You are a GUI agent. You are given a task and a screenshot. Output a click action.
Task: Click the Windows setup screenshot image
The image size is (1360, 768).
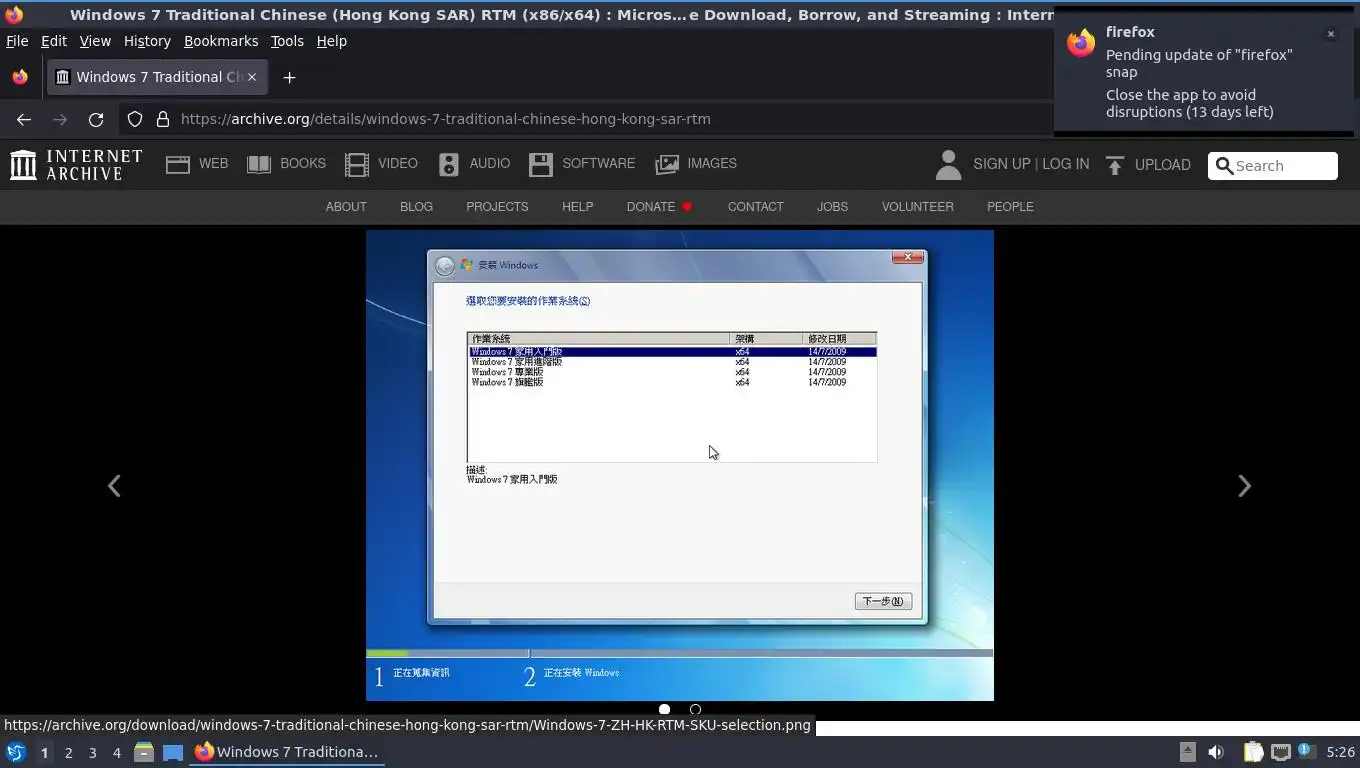(x=680, y=465)
